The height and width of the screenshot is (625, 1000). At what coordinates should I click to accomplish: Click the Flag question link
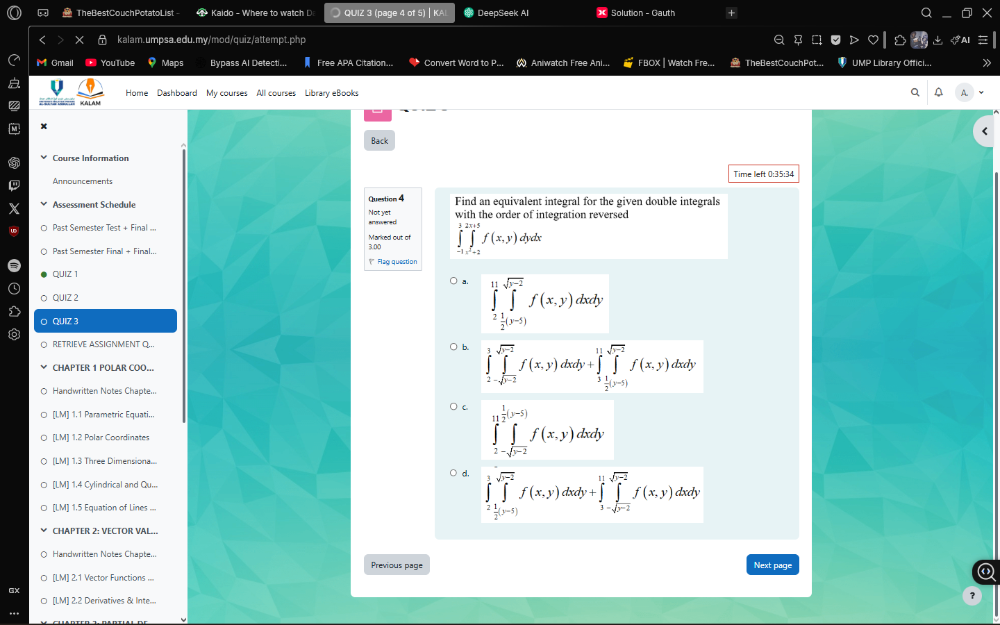point(393,262)
